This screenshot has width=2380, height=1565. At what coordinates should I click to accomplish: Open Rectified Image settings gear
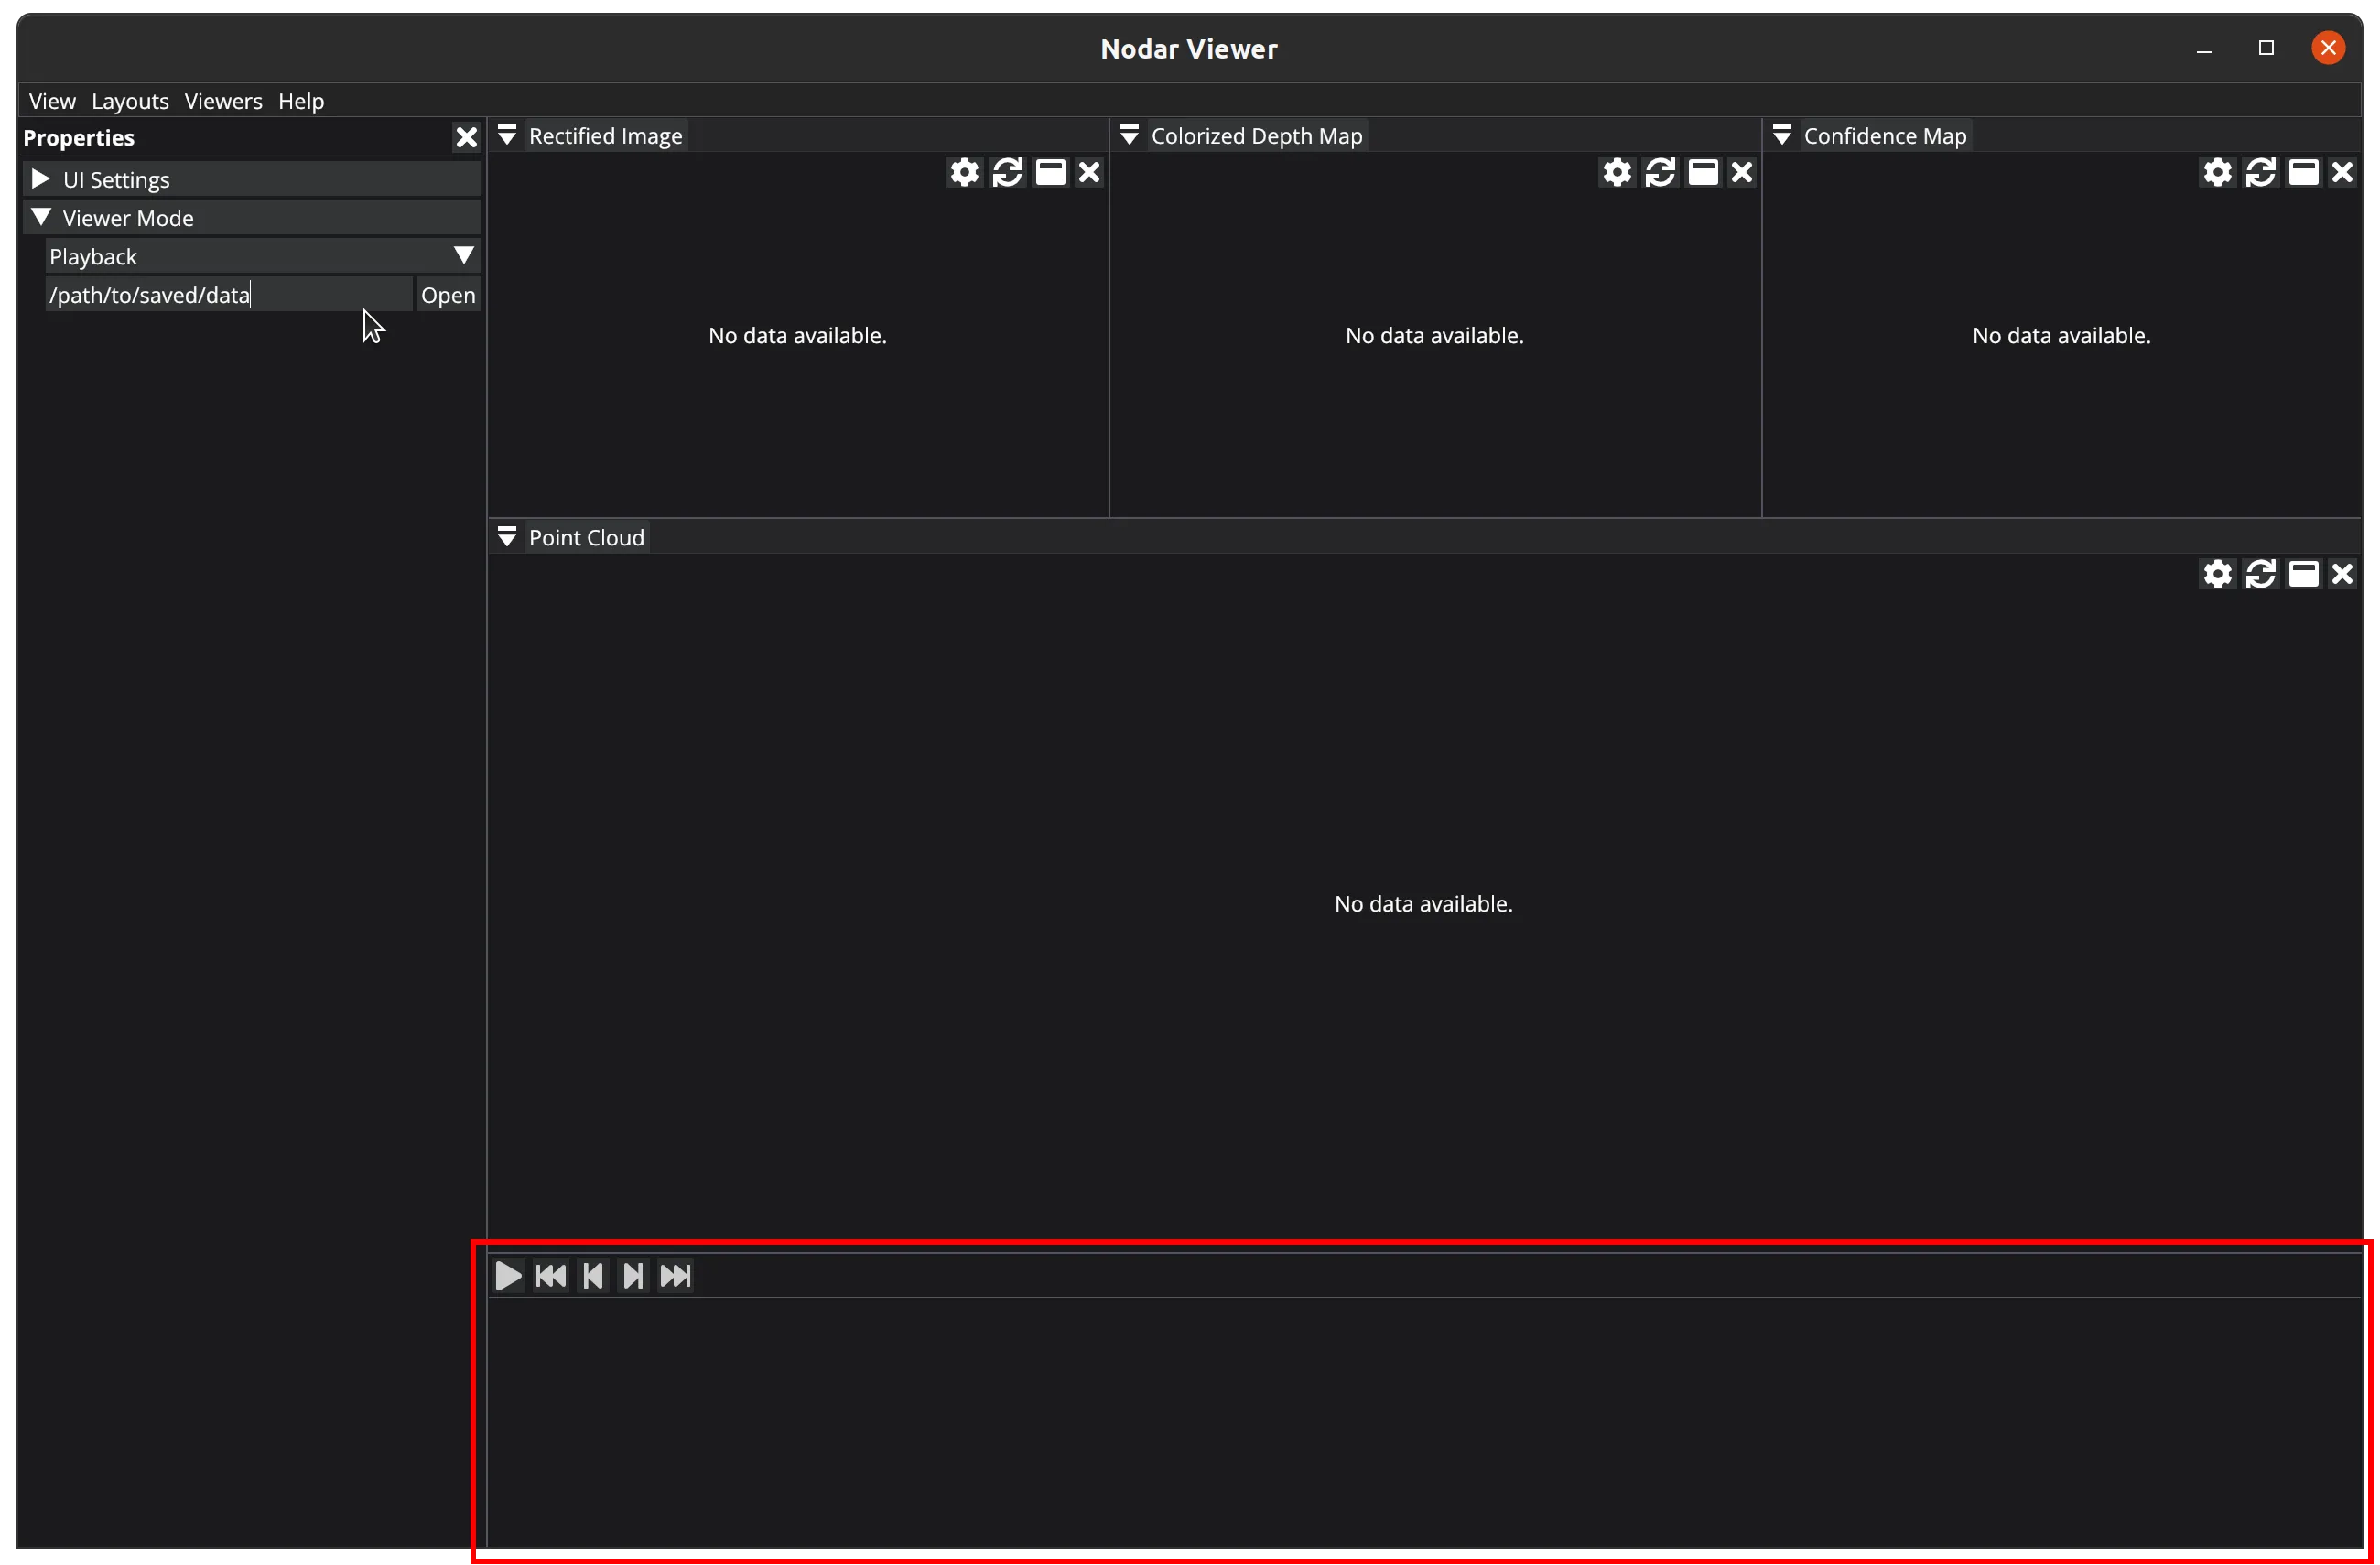(x=964, y=173)
